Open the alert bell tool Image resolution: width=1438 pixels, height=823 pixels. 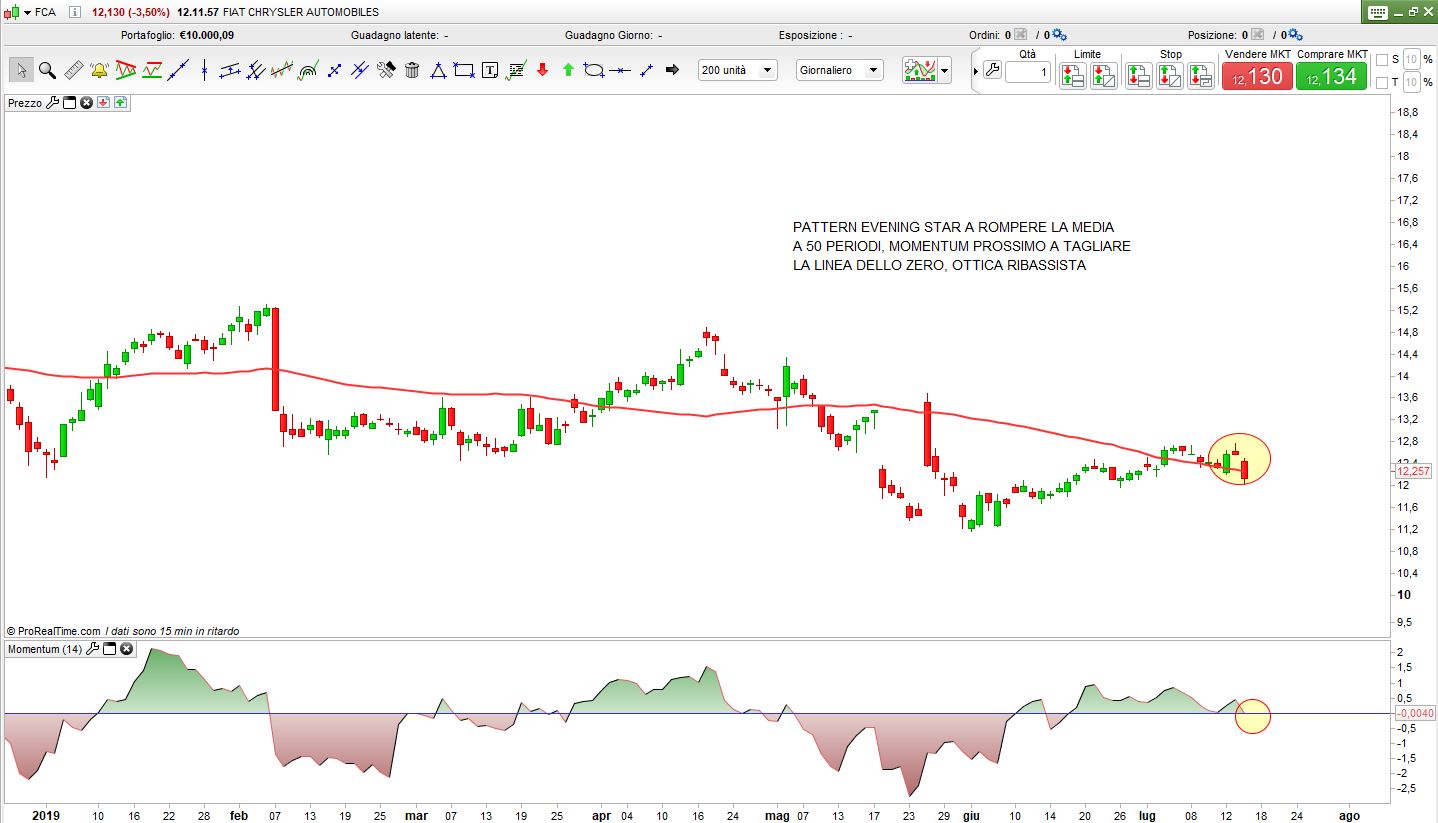tap(99, 70)
